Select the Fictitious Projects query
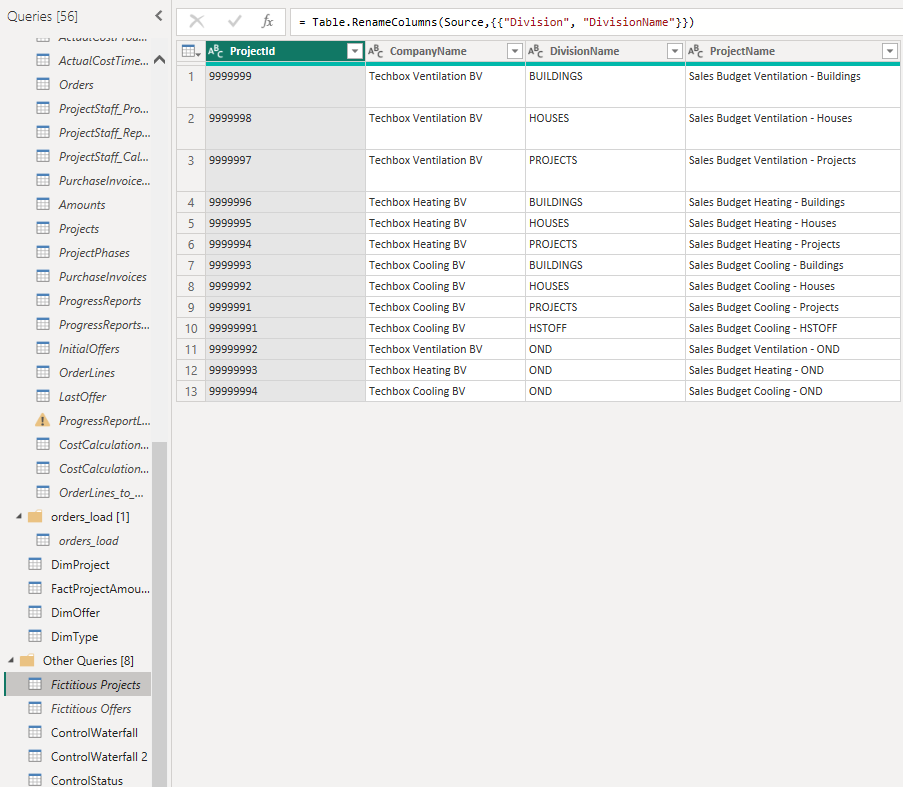903x787 pixels. [95, 685]
